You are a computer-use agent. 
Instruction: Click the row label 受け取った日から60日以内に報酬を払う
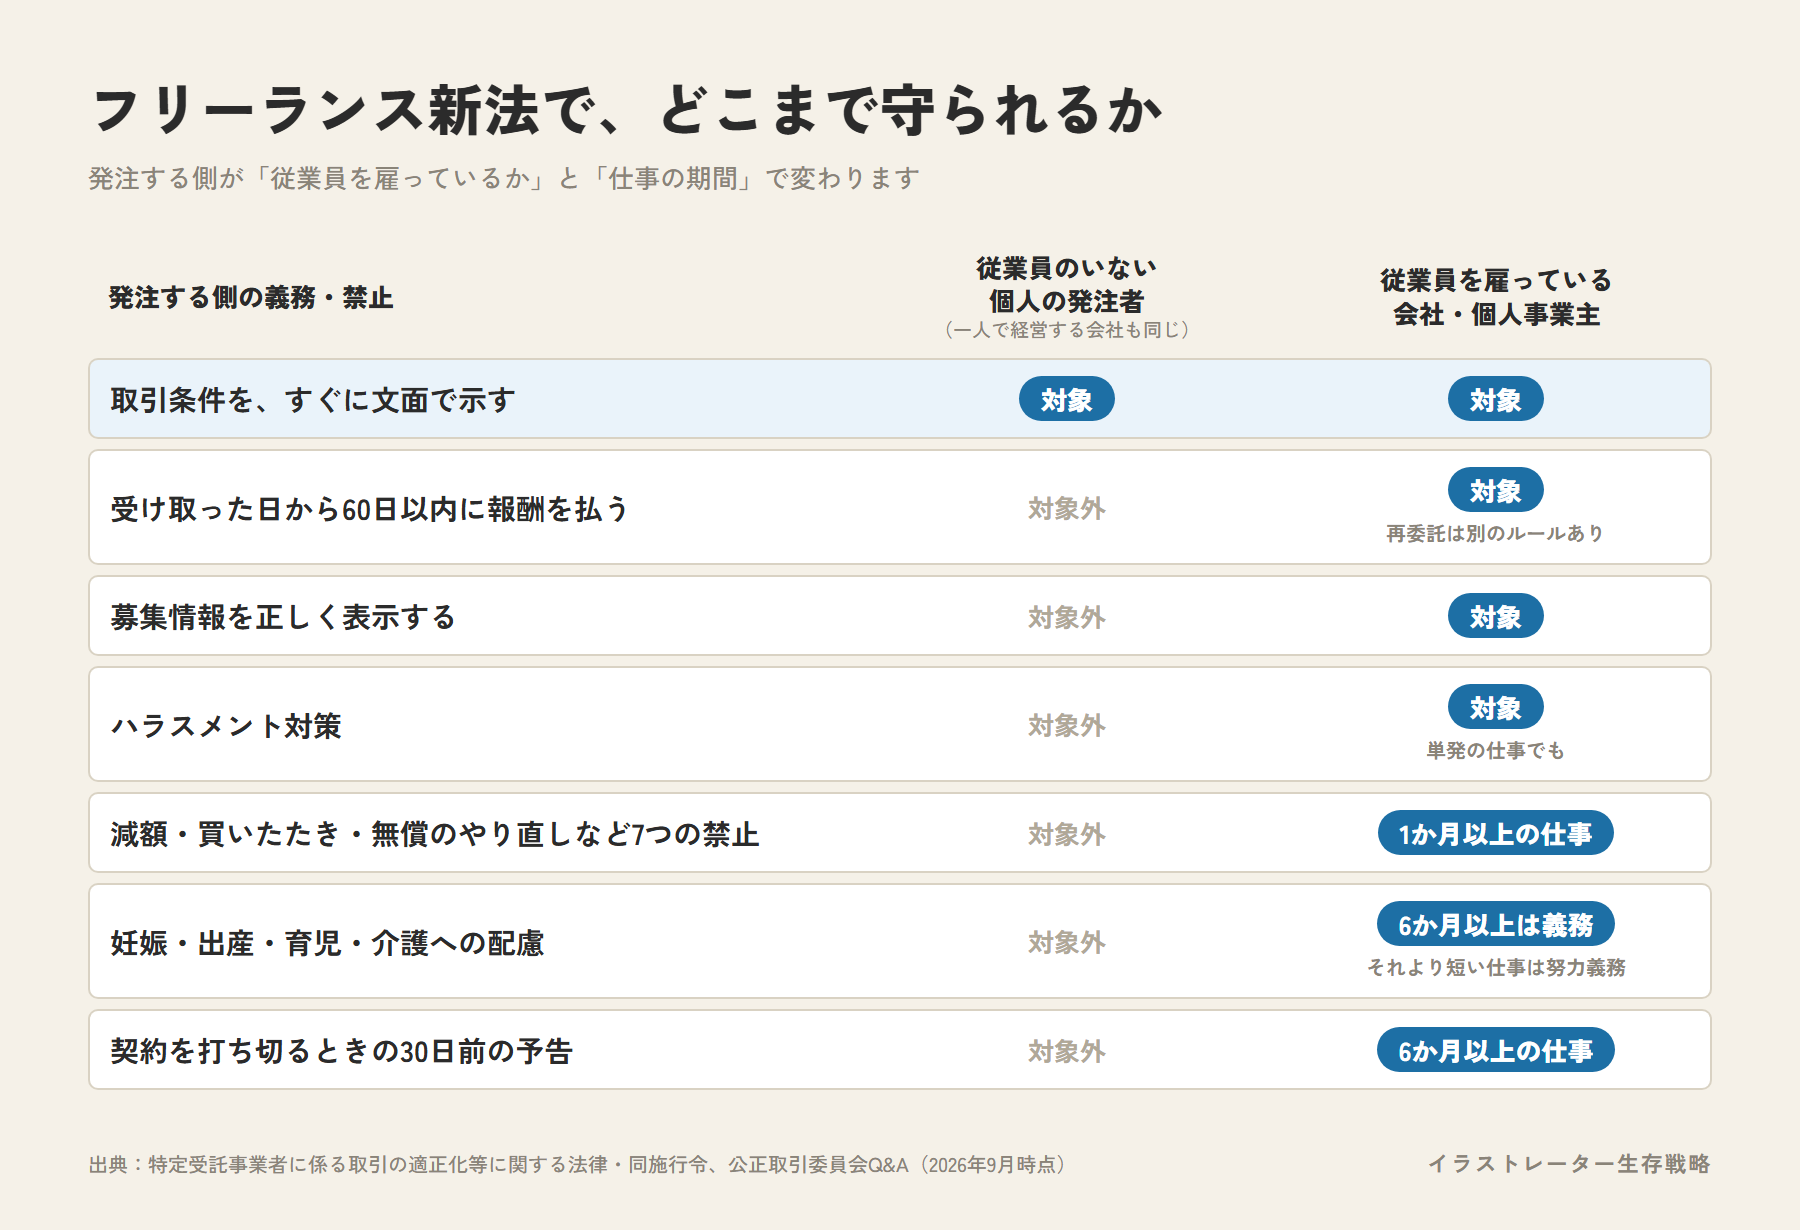tap(370, 509)
